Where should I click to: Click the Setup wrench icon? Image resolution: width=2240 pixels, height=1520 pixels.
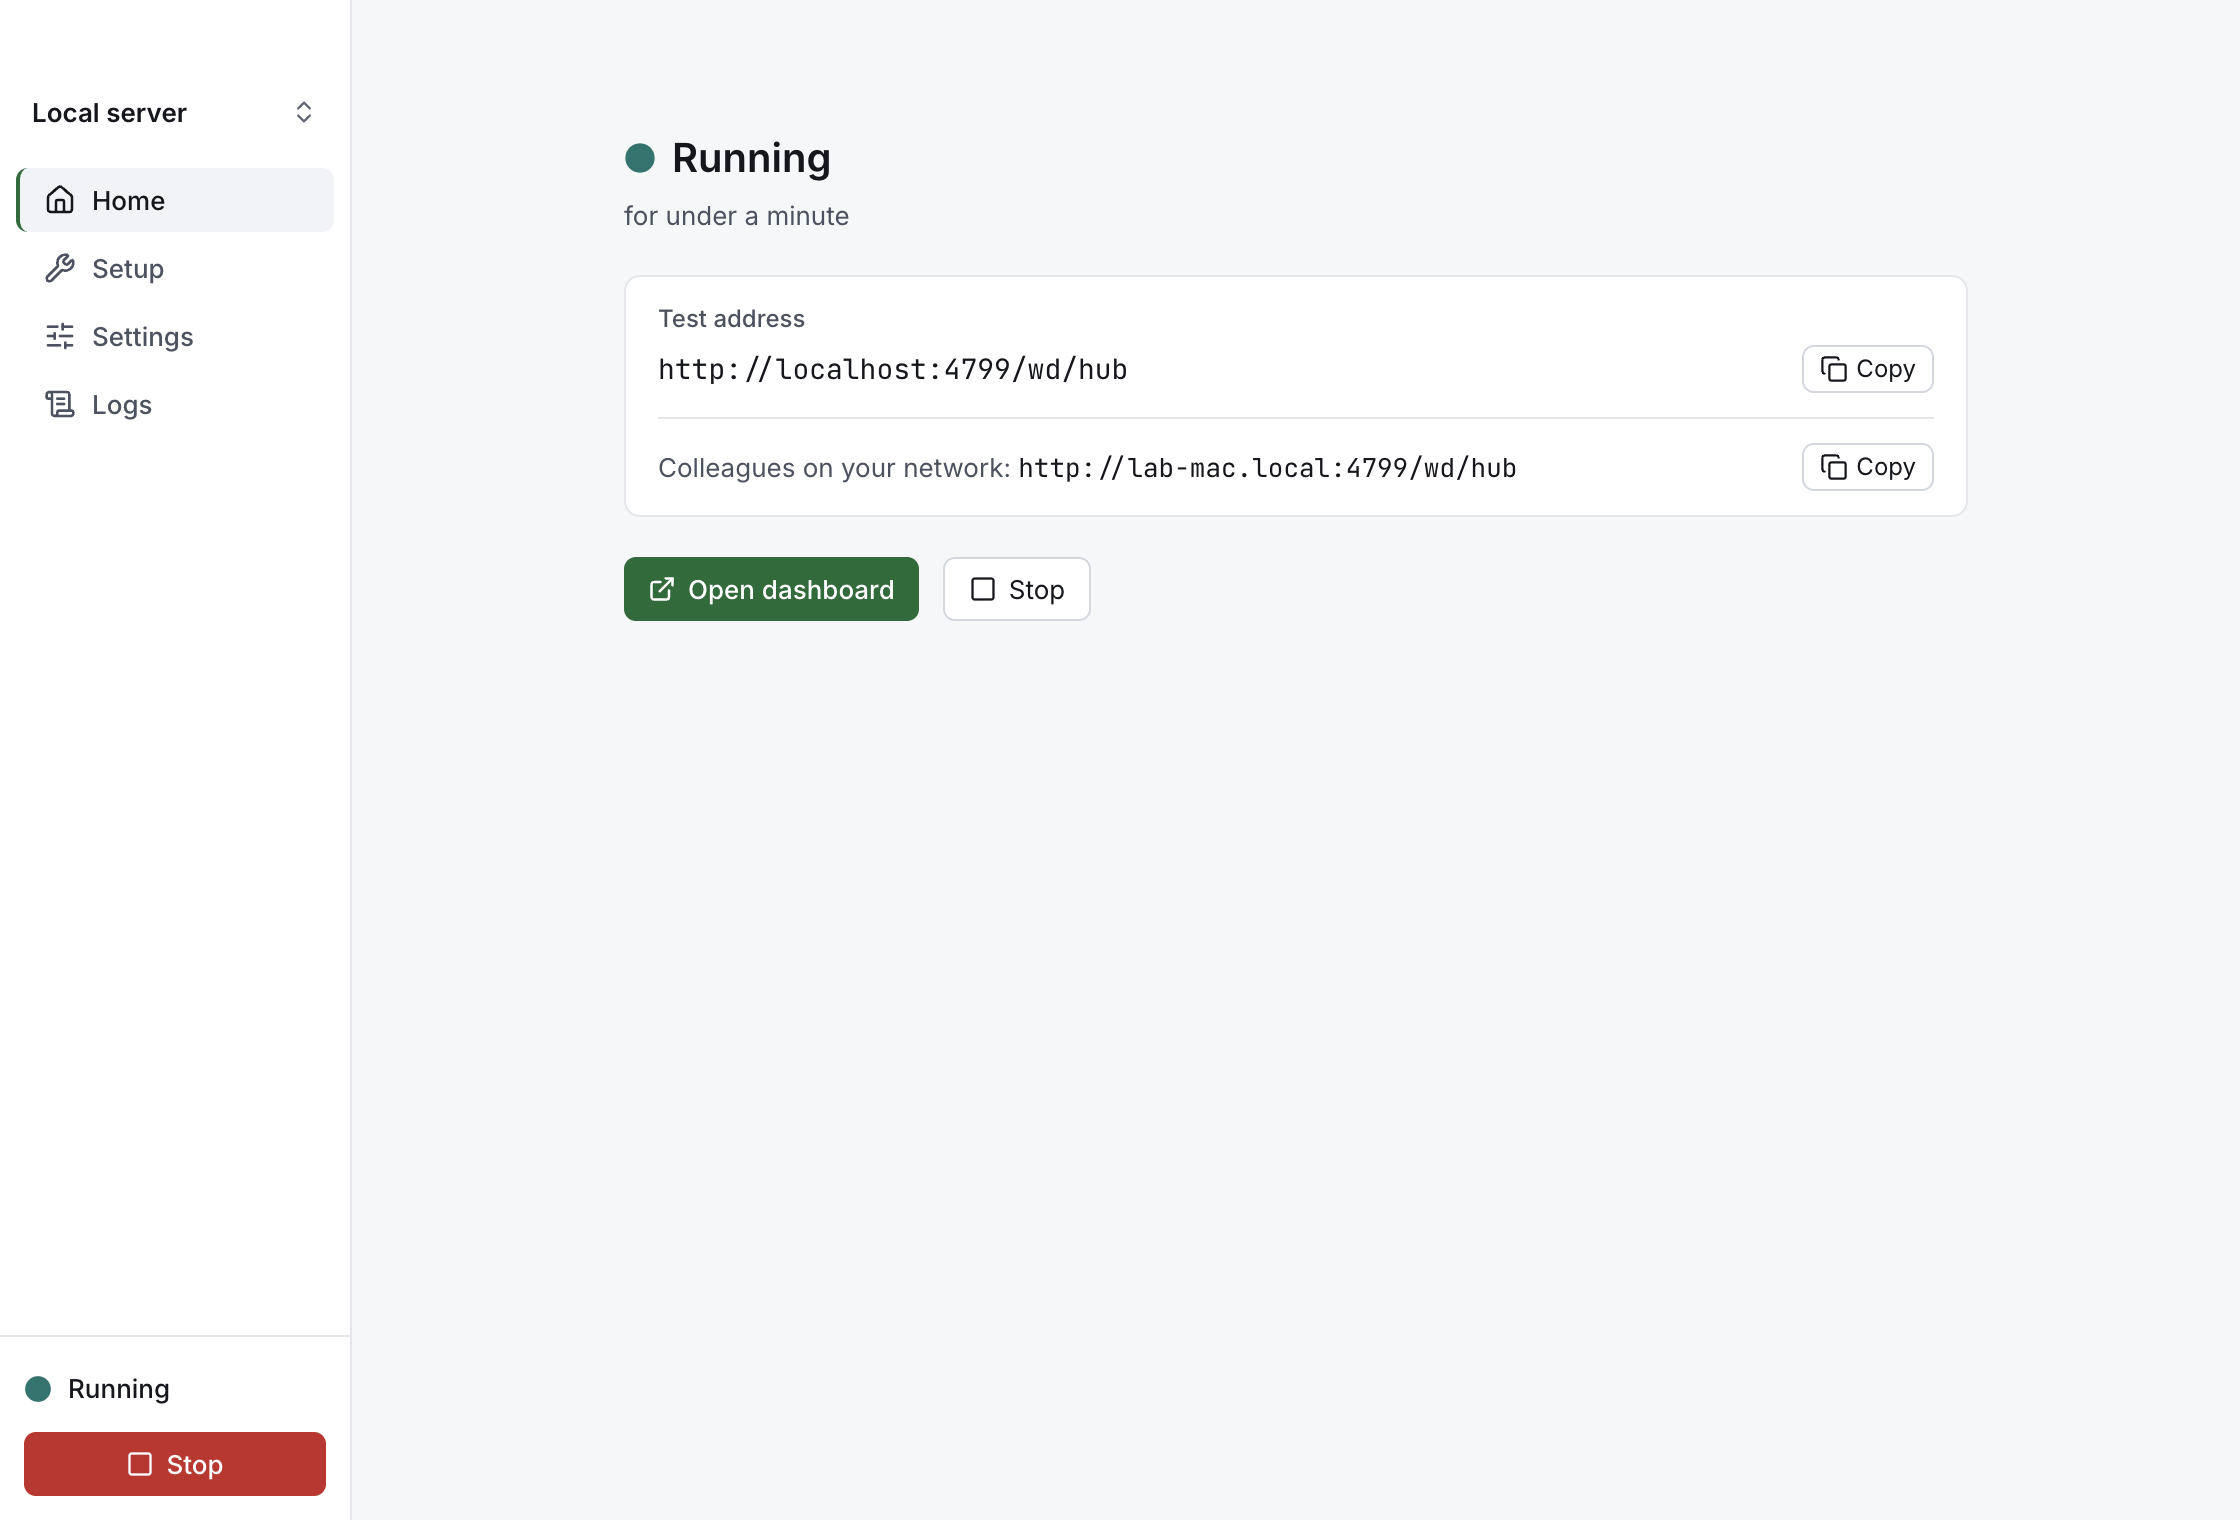[60, 268]
